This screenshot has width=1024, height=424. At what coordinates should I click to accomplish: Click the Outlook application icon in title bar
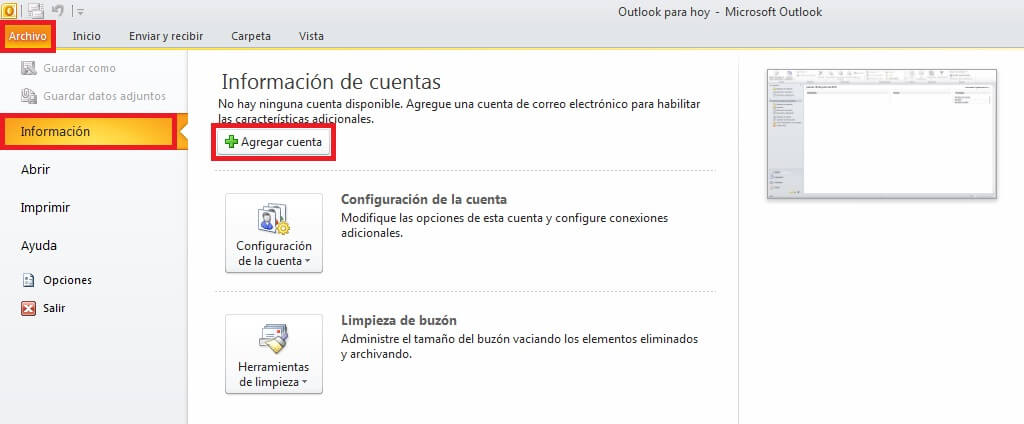(x=9, y=10)
